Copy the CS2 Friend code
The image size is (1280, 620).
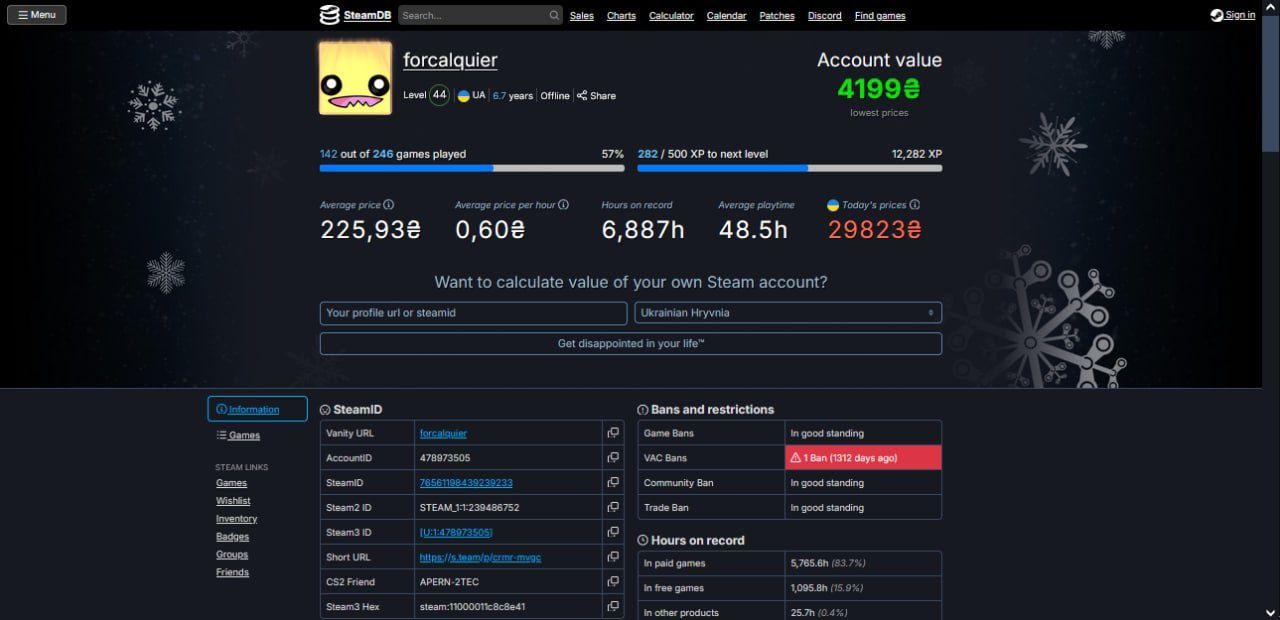coord(613,582)
